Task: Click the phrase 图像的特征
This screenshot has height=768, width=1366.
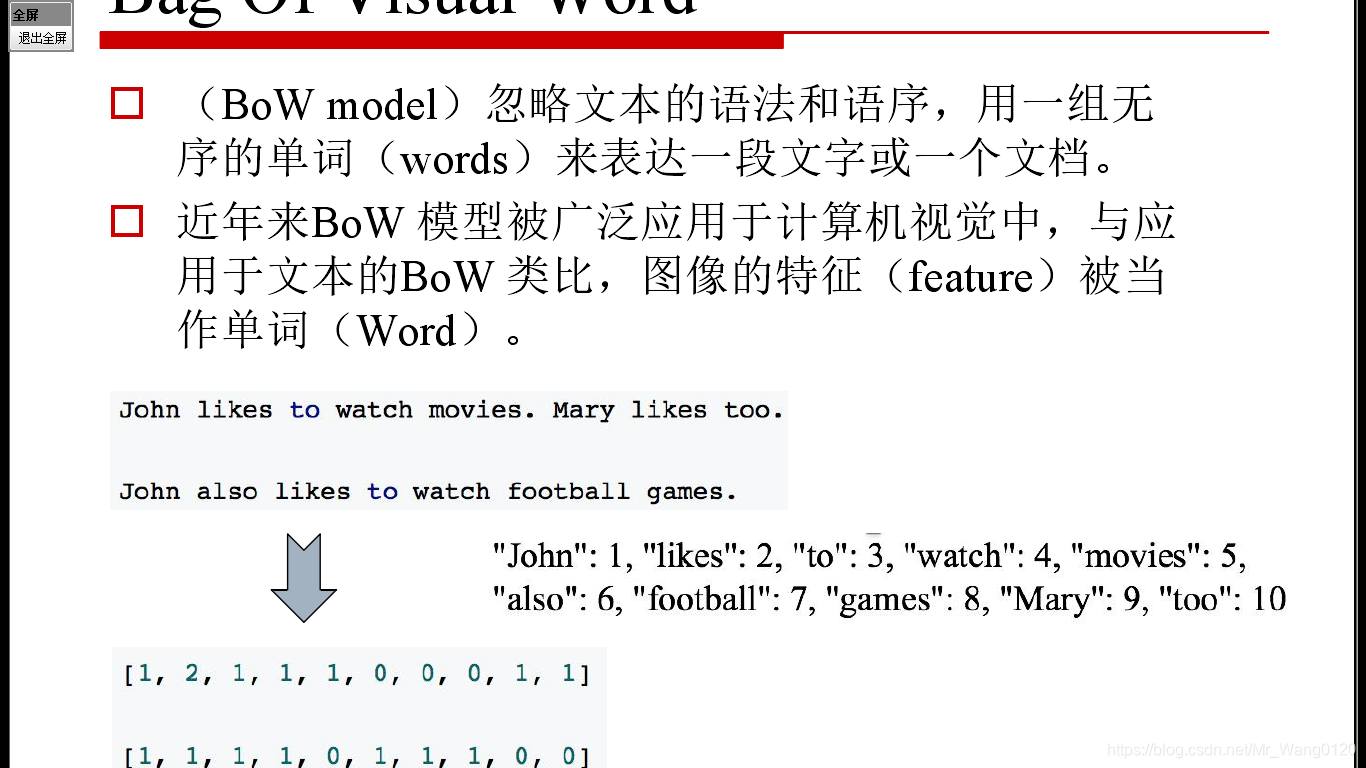Action: pyautogui.click(x=752, y=277)
